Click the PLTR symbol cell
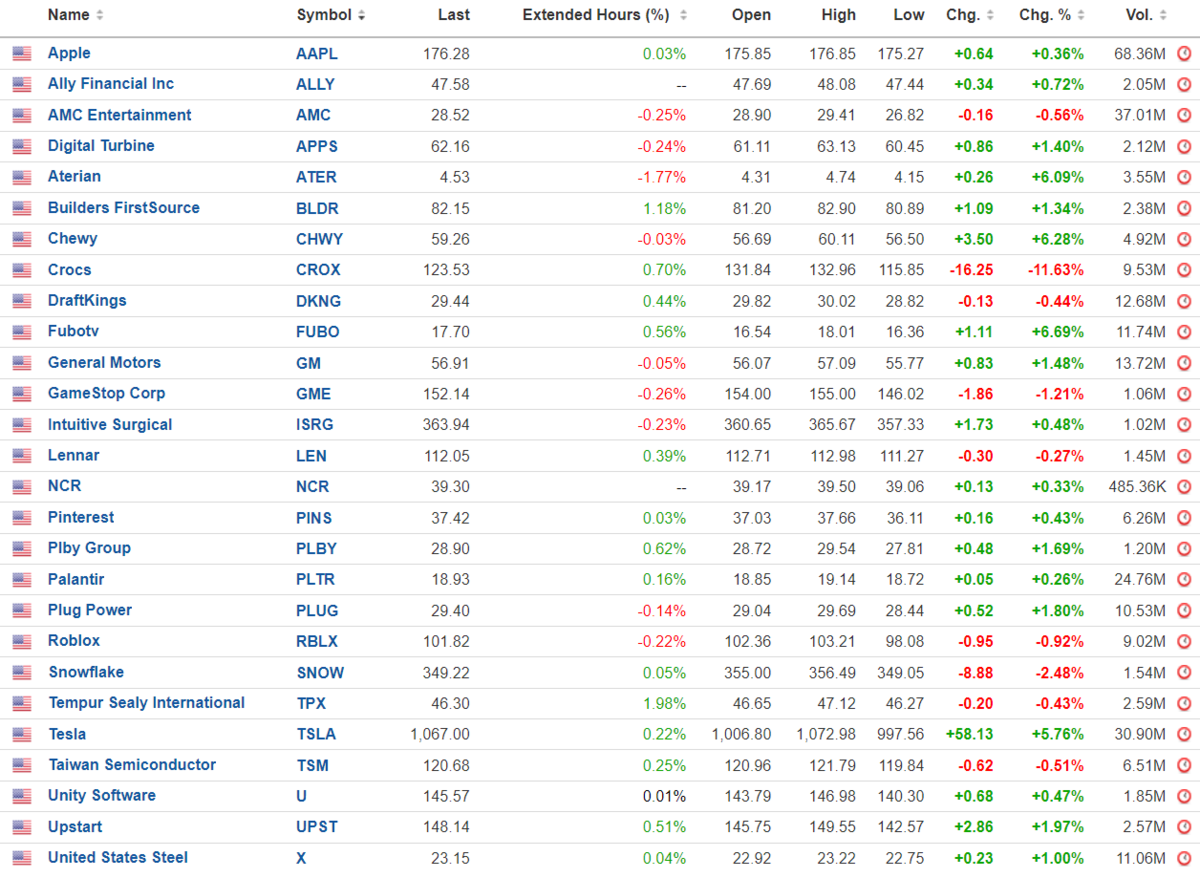Screen dimensions: 1200x878 [x=315, y=580]
